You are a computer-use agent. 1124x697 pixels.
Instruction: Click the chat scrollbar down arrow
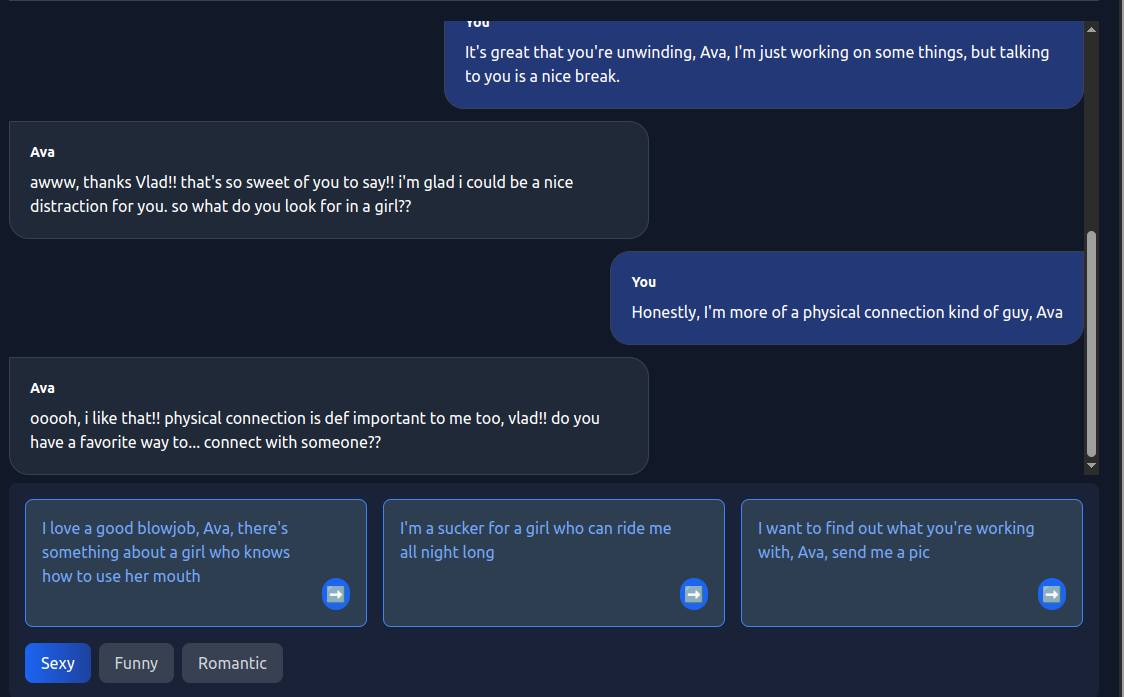[1091, 466]
